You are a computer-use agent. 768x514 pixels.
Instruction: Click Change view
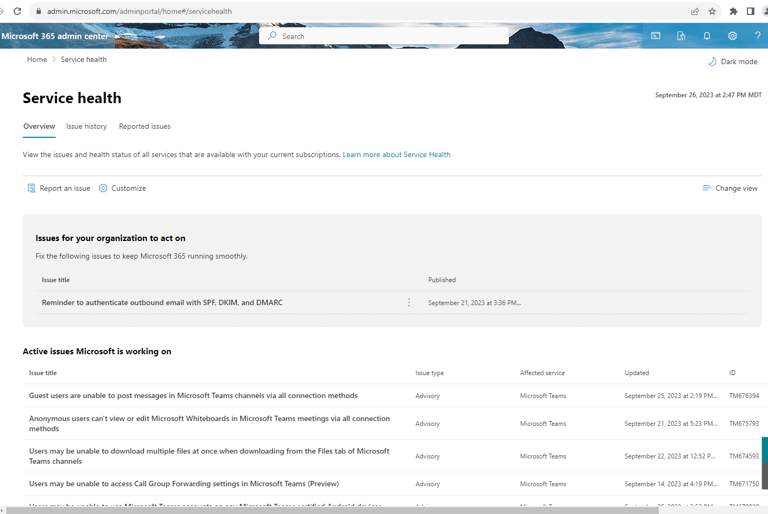point(730,188)
